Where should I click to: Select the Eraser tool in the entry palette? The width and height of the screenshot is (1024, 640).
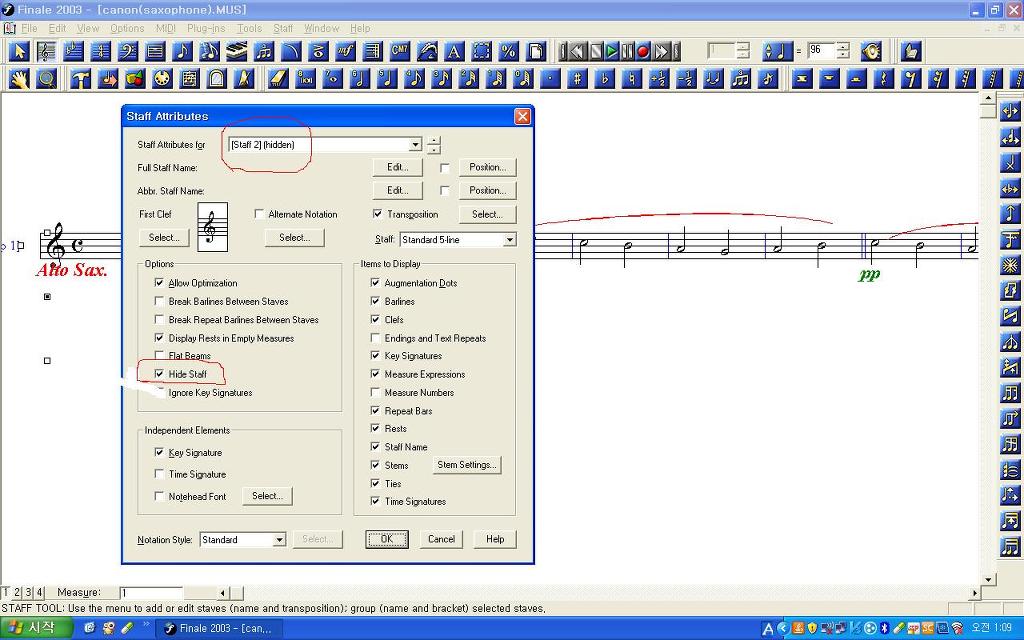pos(279,79)
